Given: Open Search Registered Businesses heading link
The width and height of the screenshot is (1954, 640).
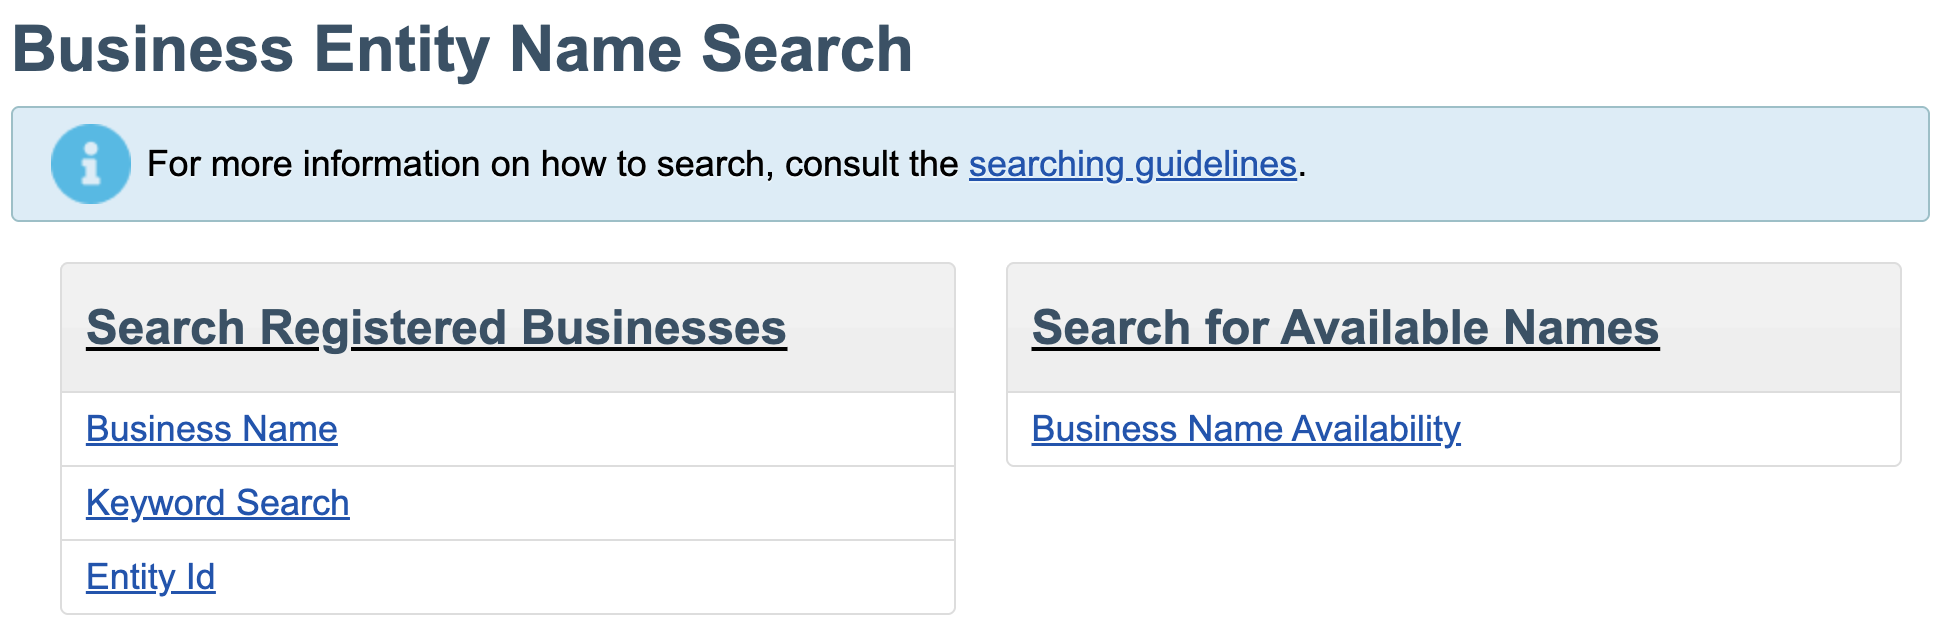Looking at the screenshot, I should click(436, 328).
